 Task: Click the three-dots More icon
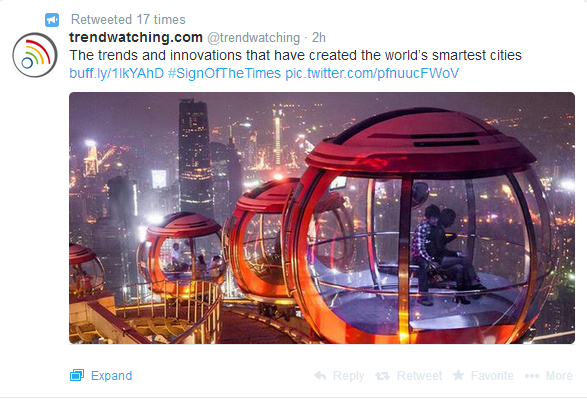(532, 376)
